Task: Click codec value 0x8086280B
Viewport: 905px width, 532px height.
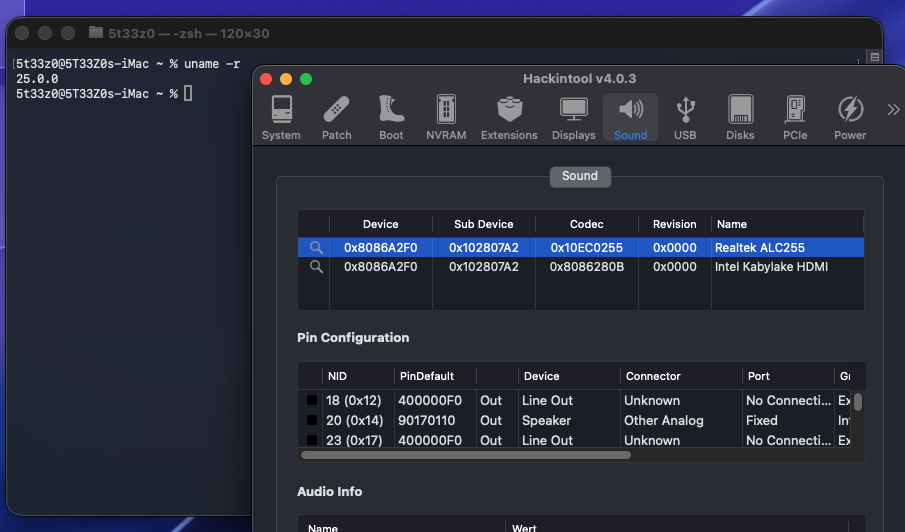Action: click(x=586, y=267)
